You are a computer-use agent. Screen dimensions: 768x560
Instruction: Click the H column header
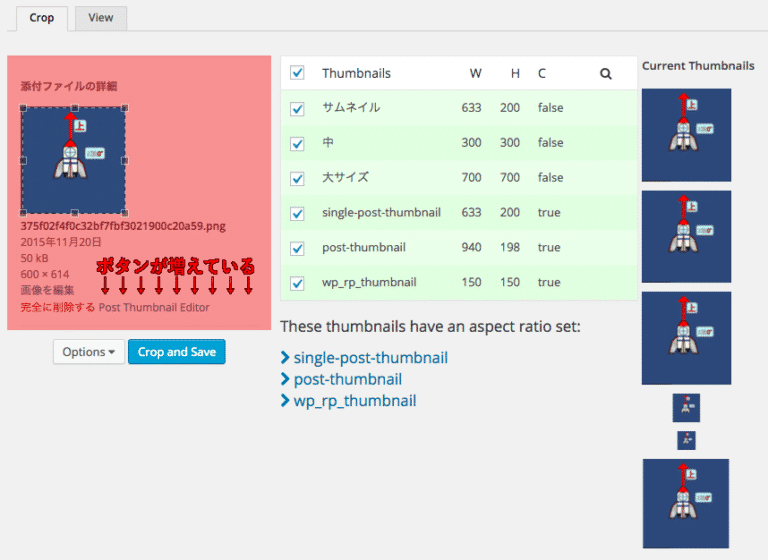coord(515,73)
